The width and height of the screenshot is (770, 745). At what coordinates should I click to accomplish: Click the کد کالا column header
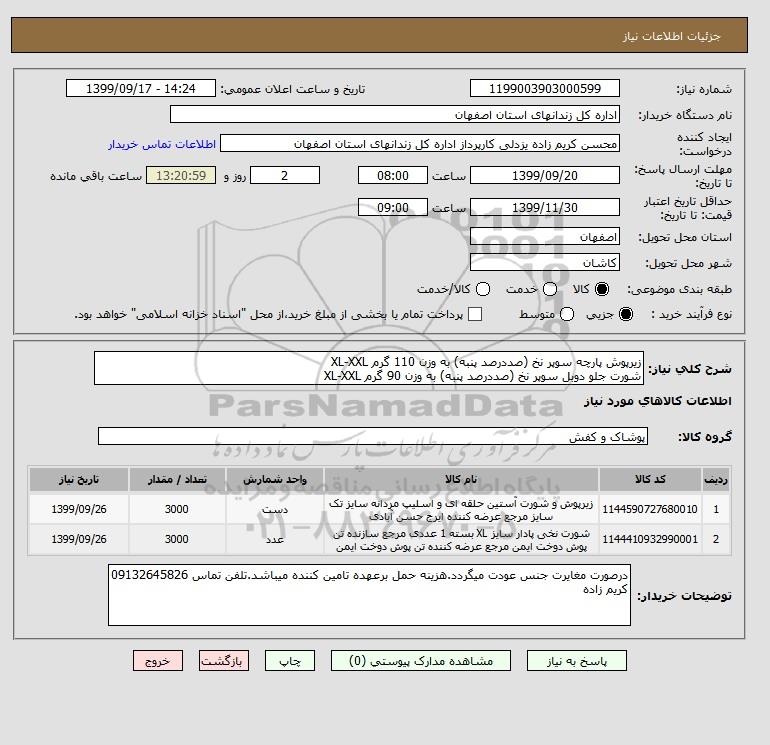point(650,479)
